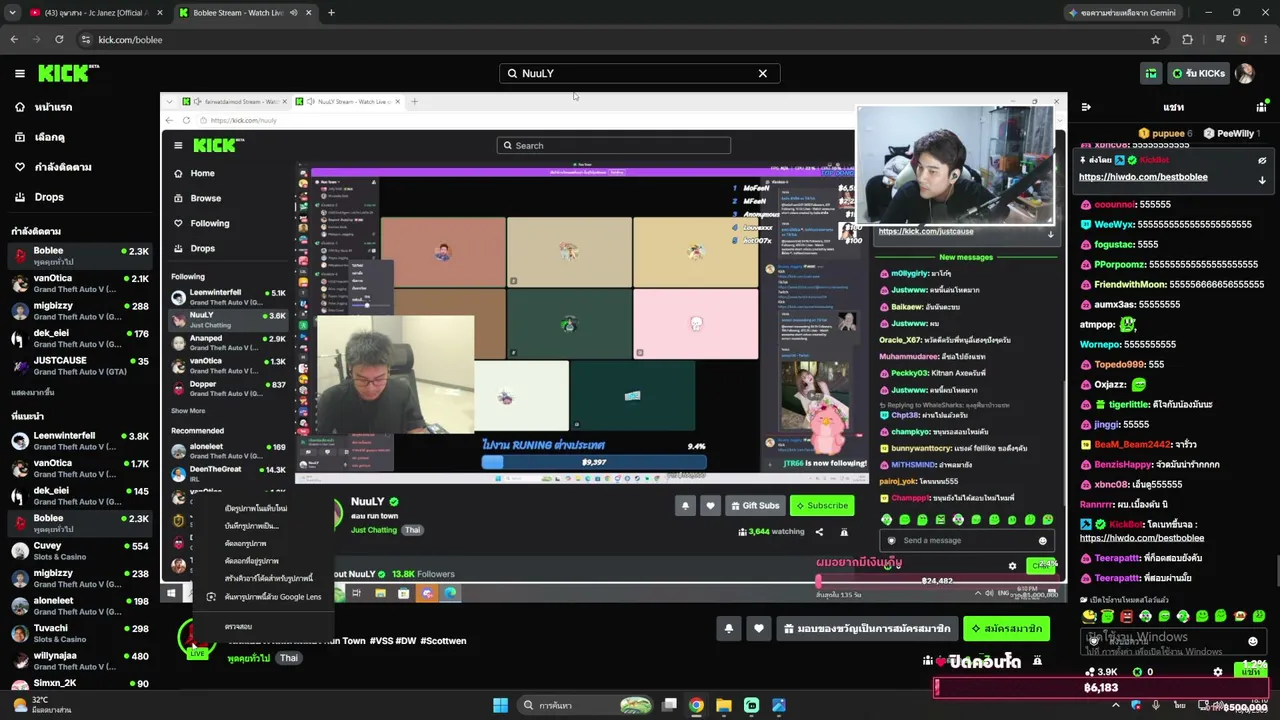
Task: Toggle follow heart for Boblee
Action: [759, 629]
